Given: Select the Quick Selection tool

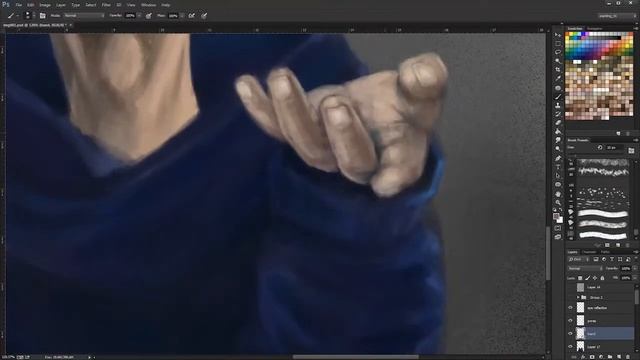Looking at the screenshot, I should [x=558, y=61].
